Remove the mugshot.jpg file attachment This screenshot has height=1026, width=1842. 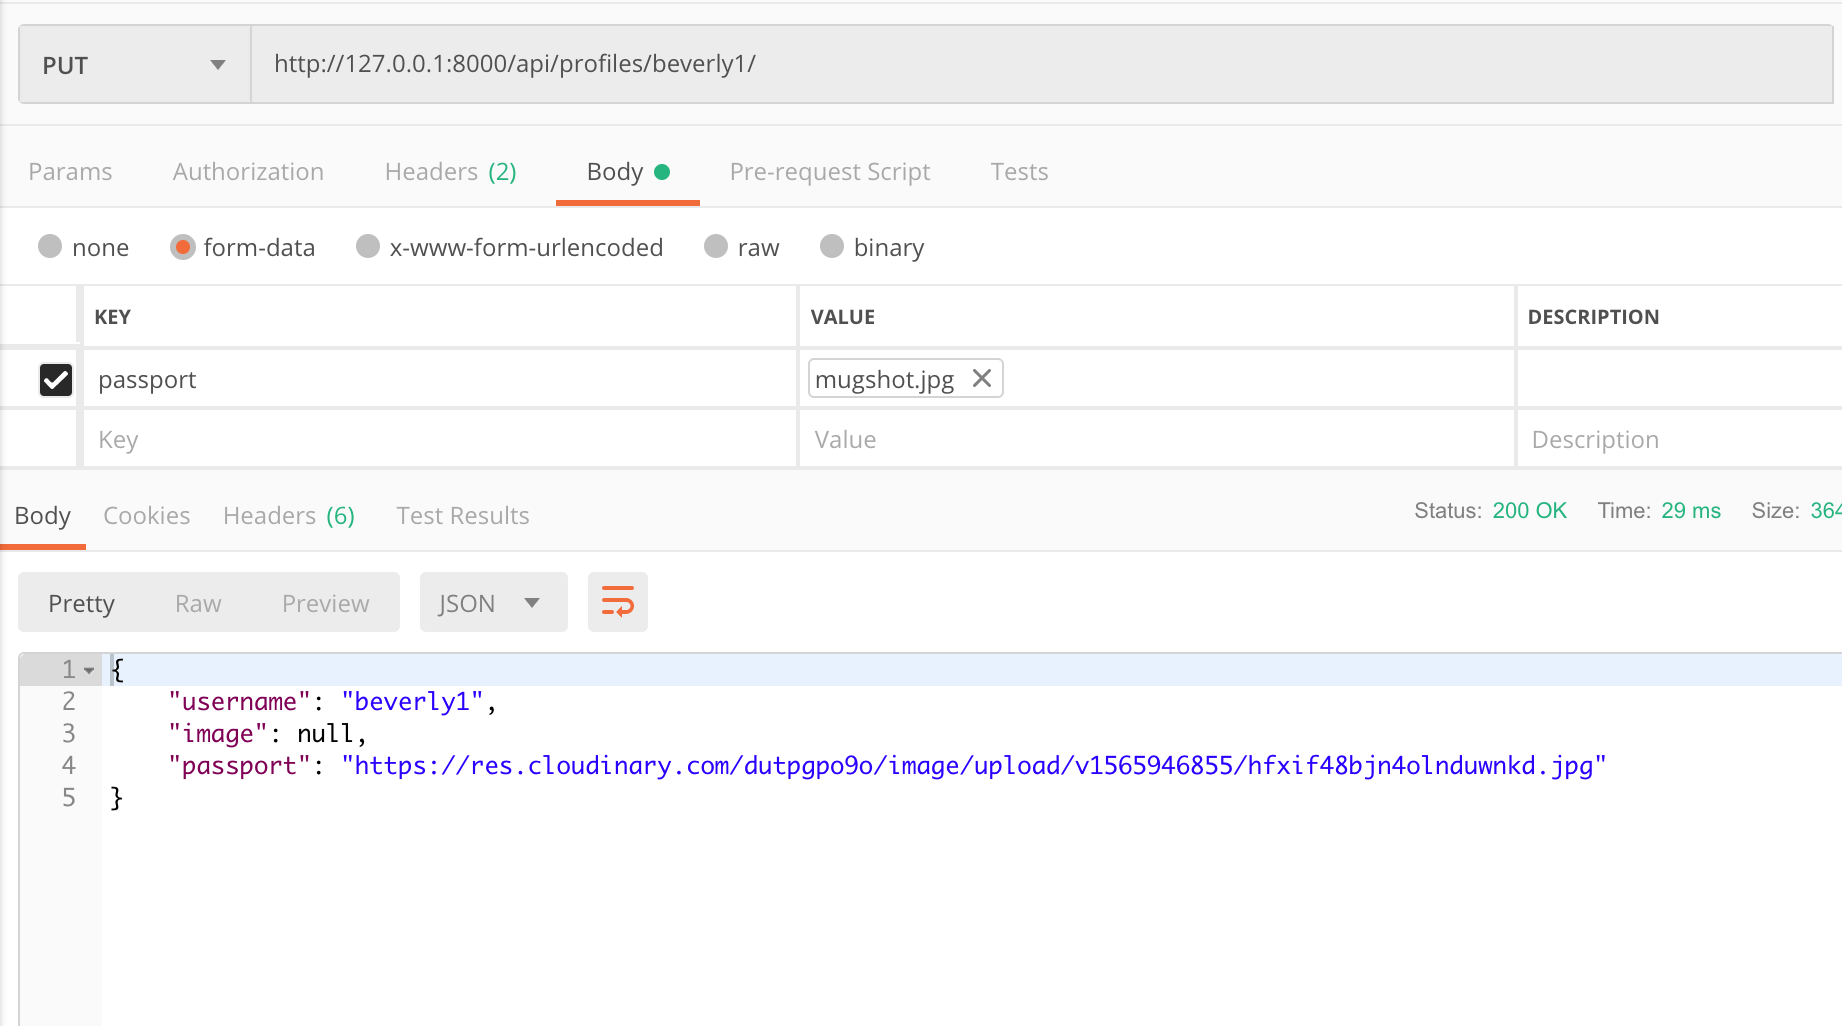tap(981, 378)
